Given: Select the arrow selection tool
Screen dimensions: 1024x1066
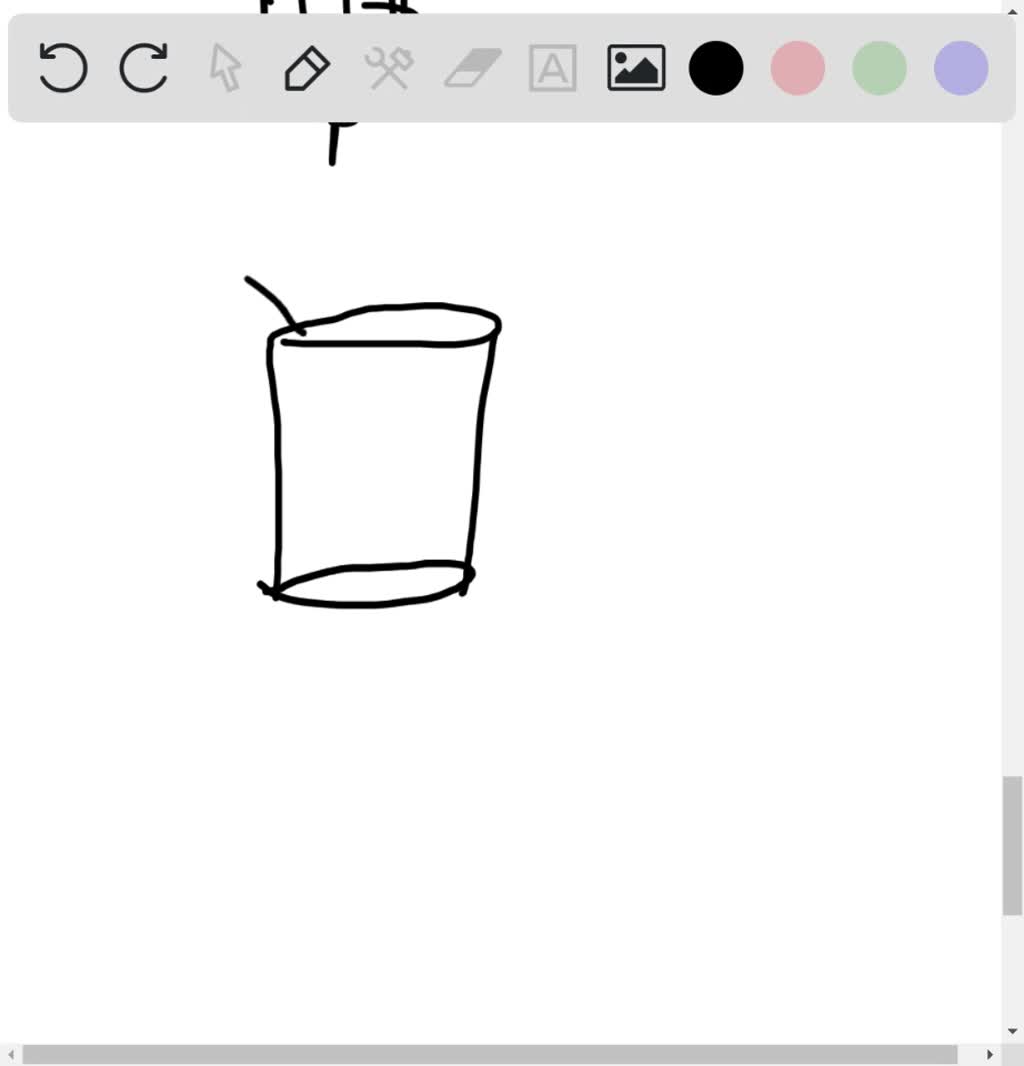Looking at the screenshot, I should coord(224,68).
